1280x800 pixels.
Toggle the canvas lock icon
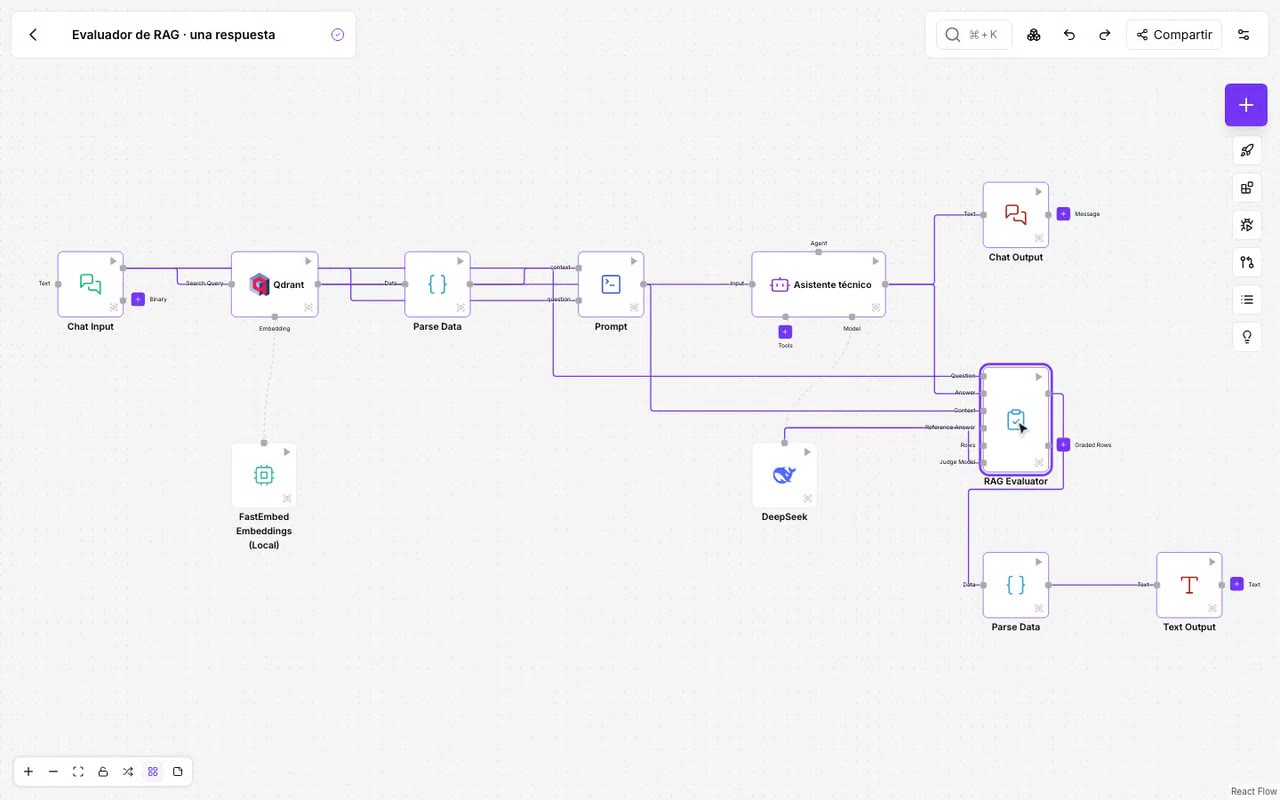[x=103, y=772]
